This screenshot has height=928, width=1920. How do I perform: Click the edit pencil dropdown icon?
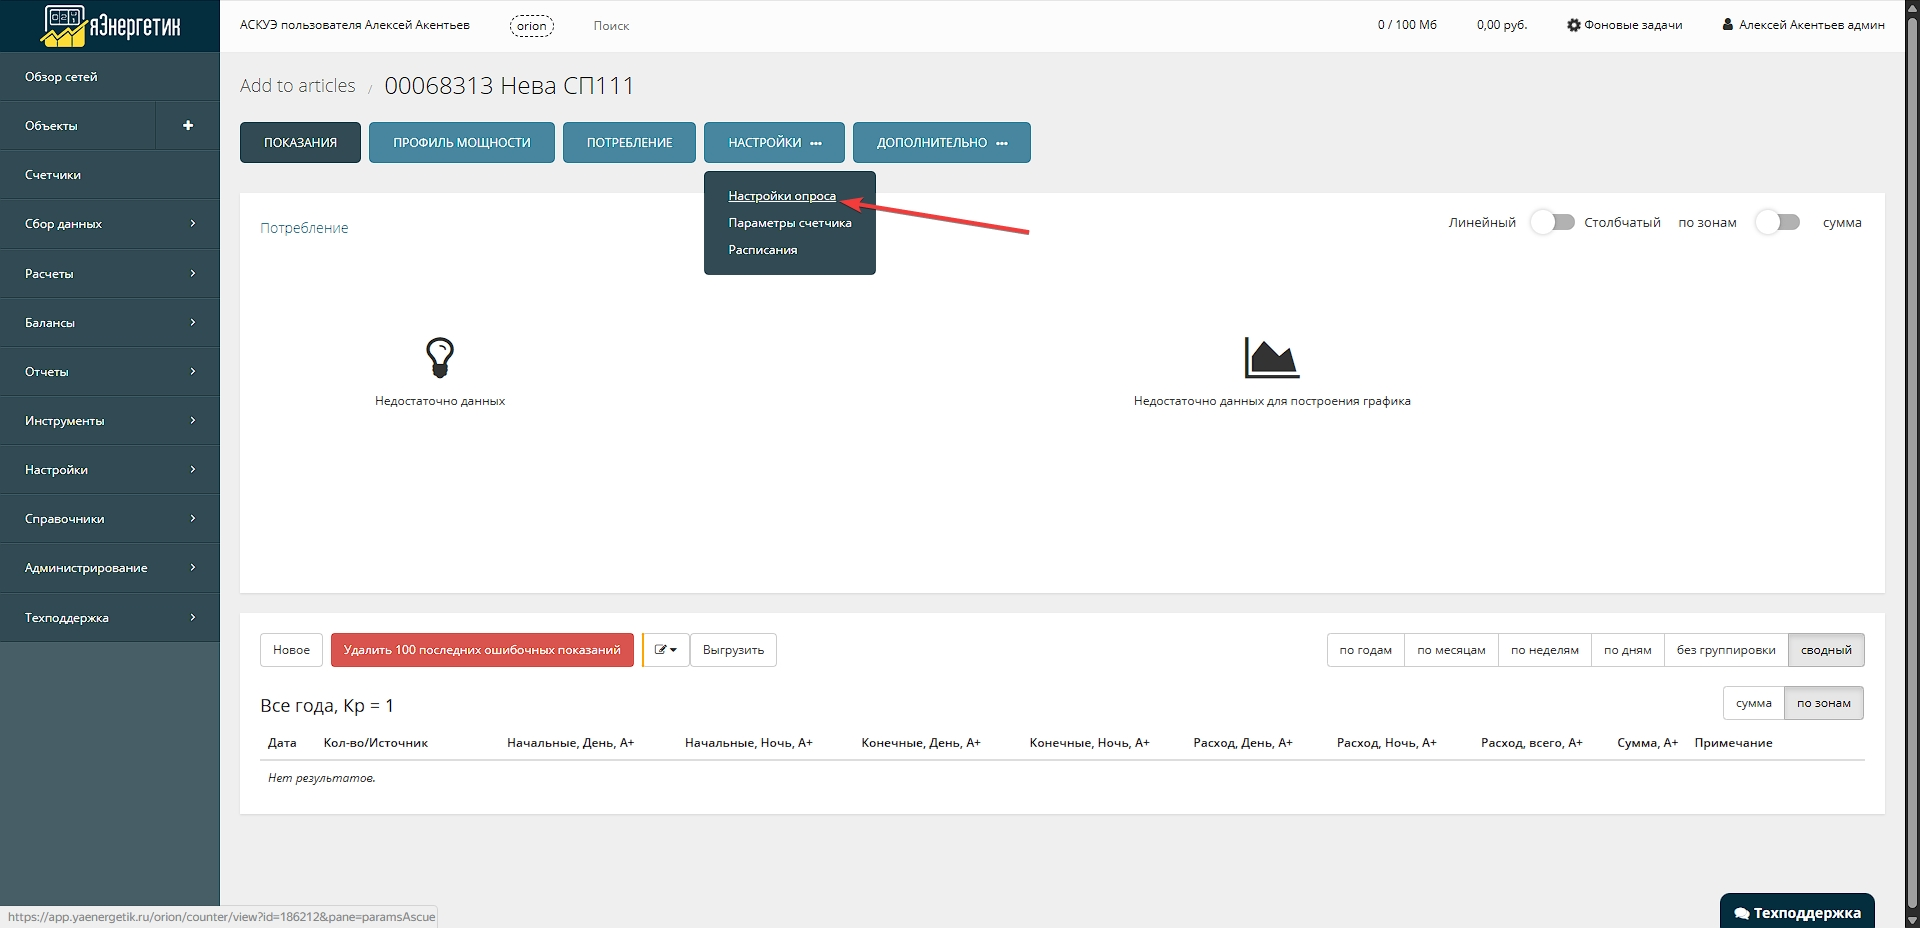pos(665,650)
